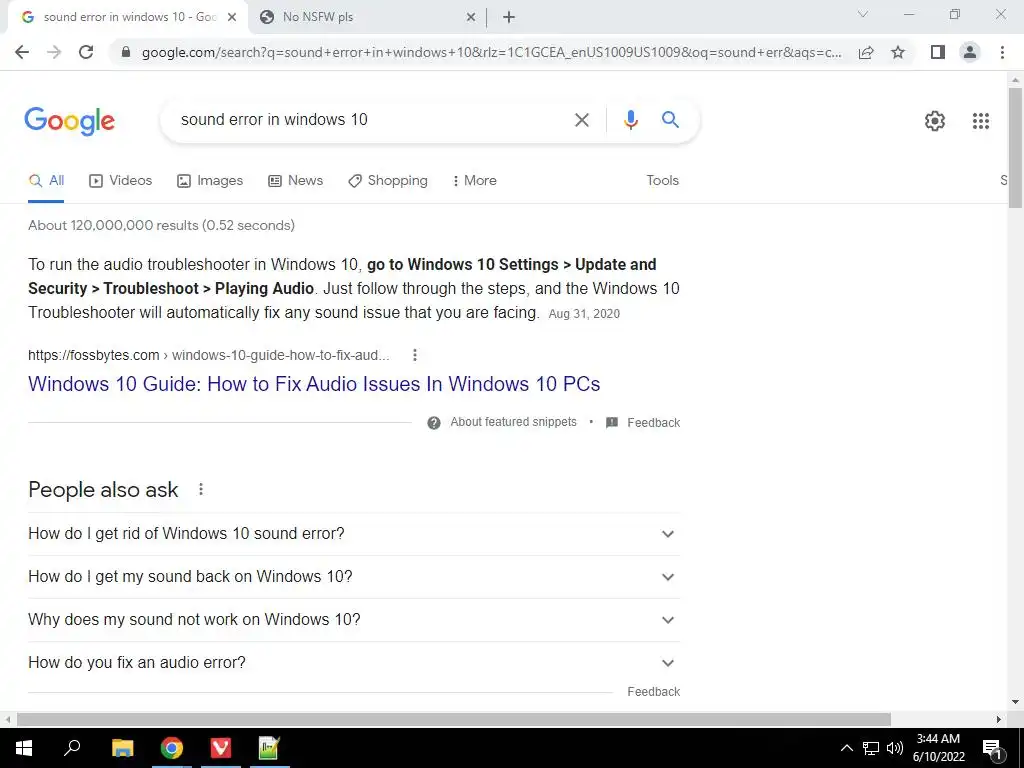
Task: Open the notification center icon
Action: click(992, 749)
